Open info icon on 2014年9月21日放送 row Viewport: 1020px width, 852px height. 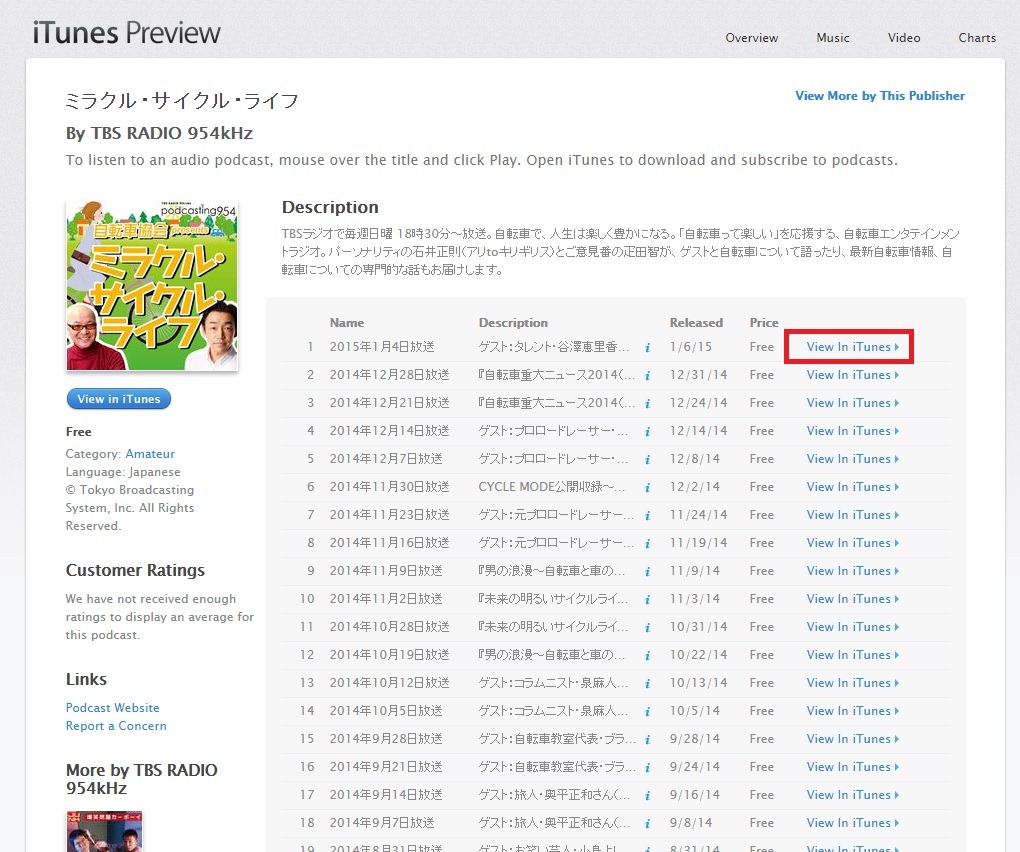click(x=647, y=768)
